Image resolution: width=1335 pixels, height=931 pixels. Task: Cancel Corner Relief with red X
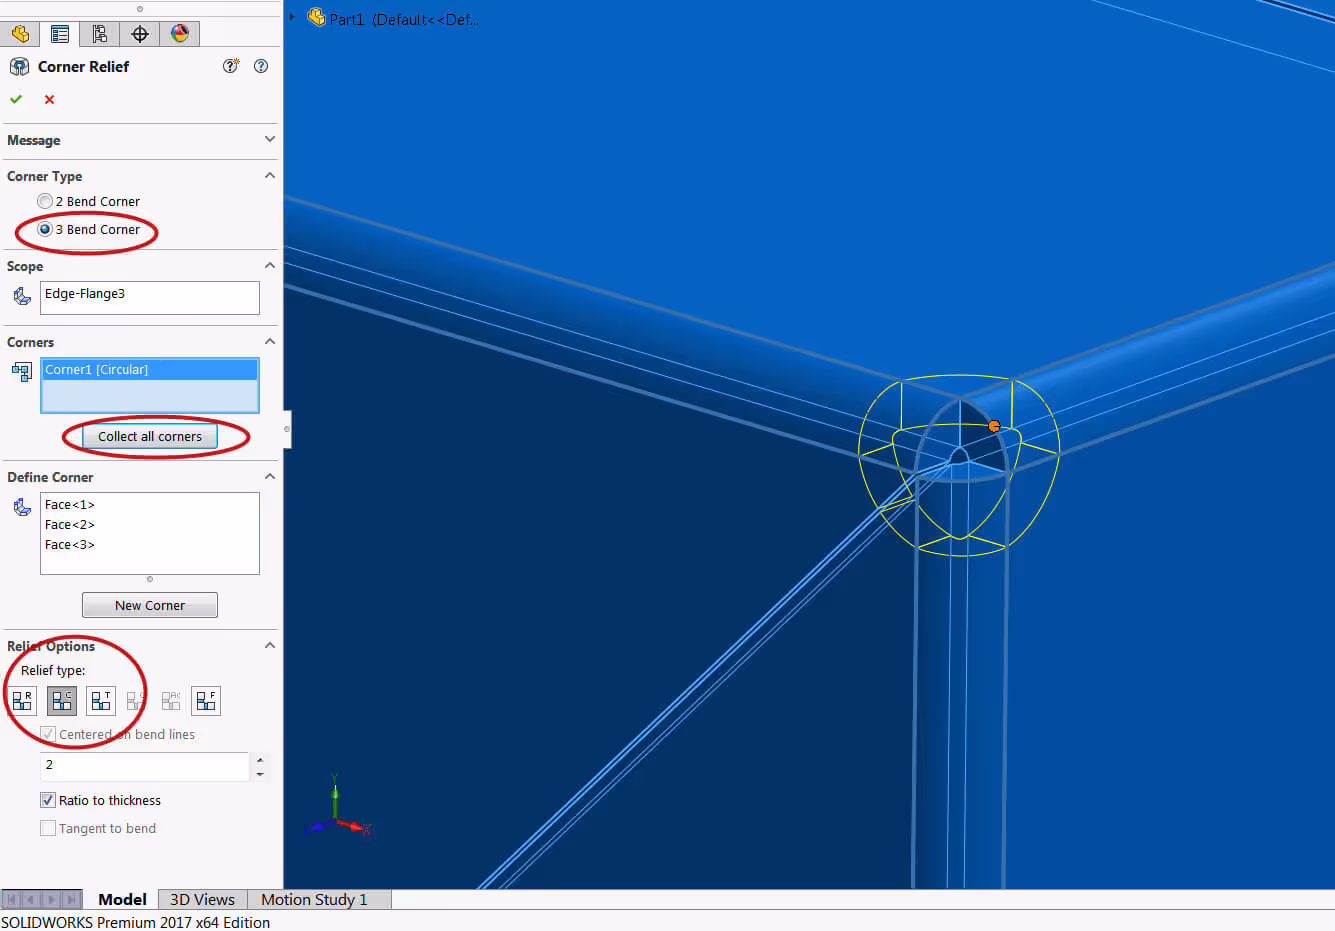click(x=49, y=99)
